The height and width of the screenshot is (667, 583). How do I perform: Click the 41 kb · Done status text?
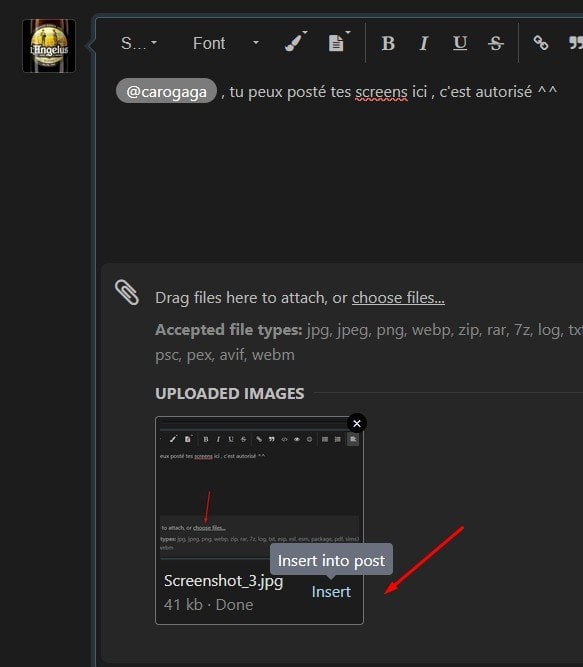tap(208, 604)
